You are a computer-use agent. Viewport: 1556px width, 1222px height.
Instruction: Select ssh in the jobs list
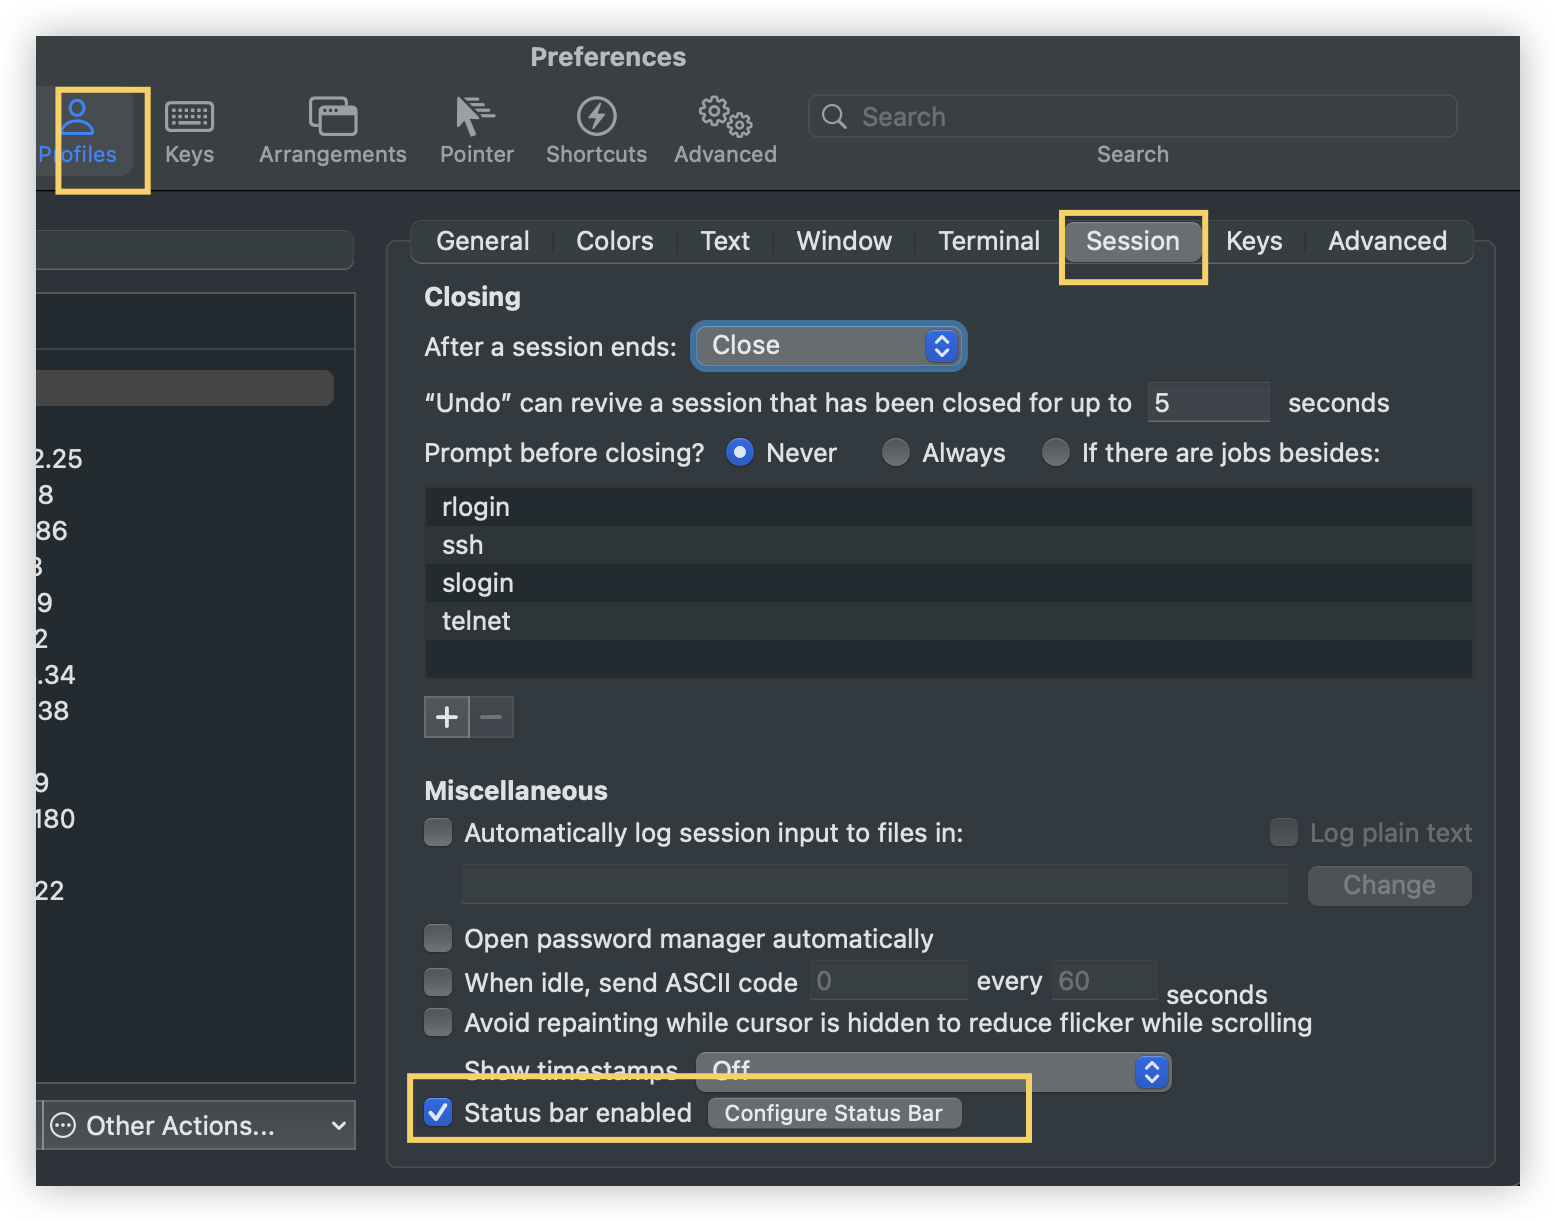(463, 545)
